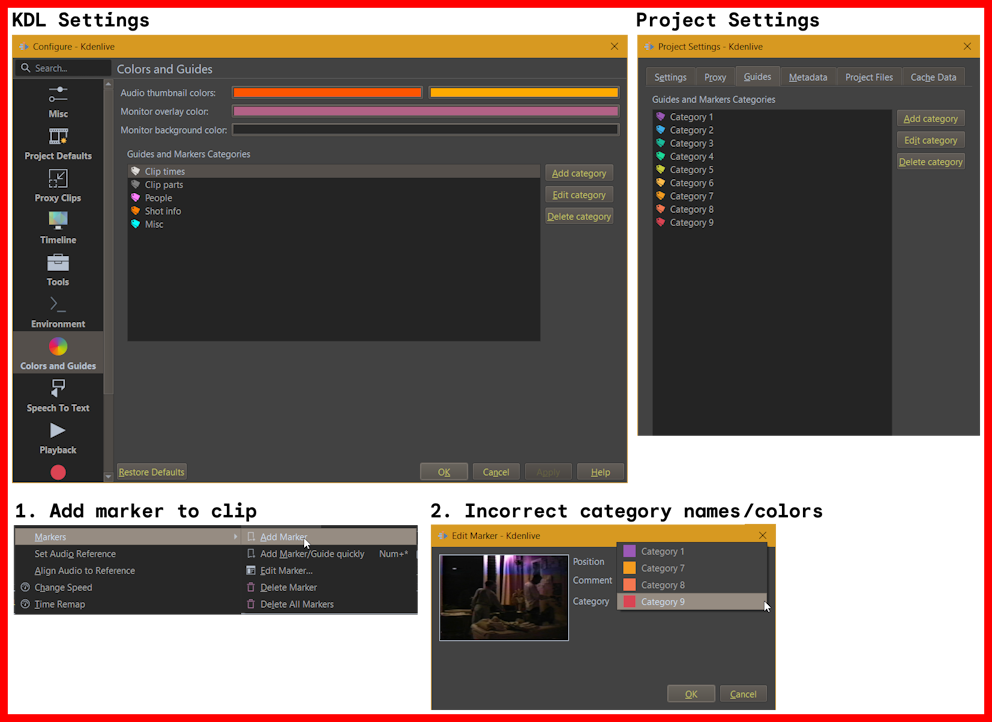Open the Playback settings page
992x722 pixels.
pyautogui.click(x=58, y=437)
